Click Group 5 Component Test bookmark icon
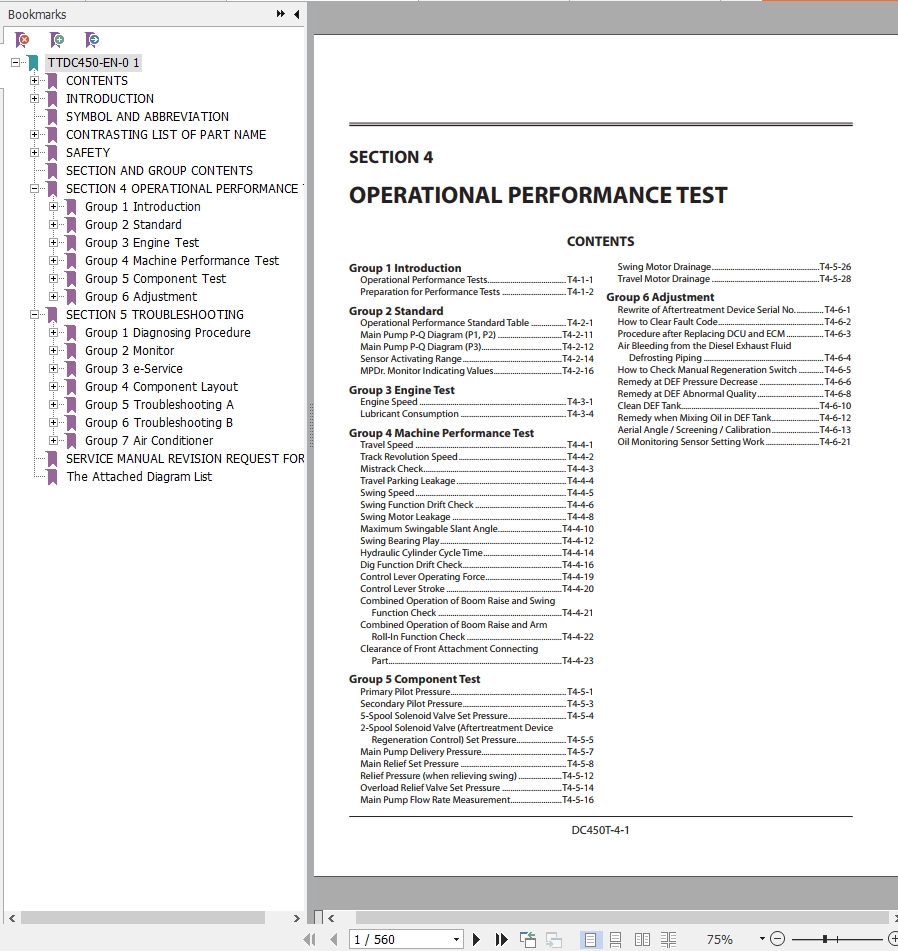 click(x=71, y=279)
